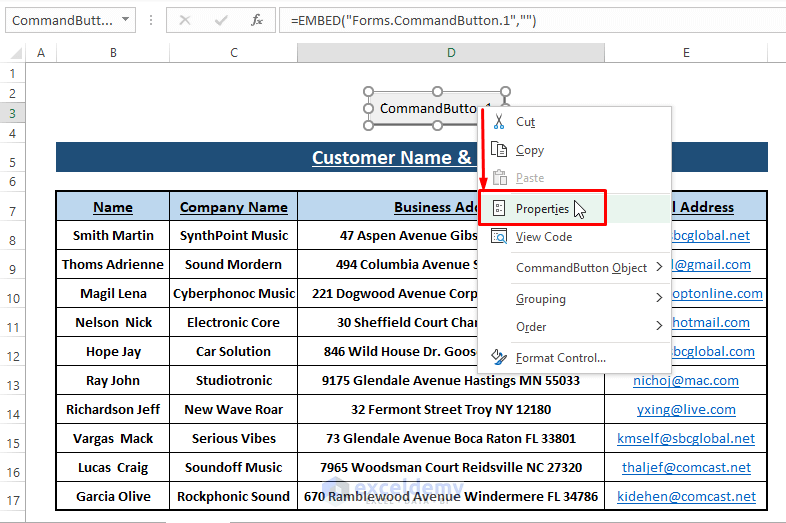Click the Copy icon in context menu

click(x=498, y=150)
